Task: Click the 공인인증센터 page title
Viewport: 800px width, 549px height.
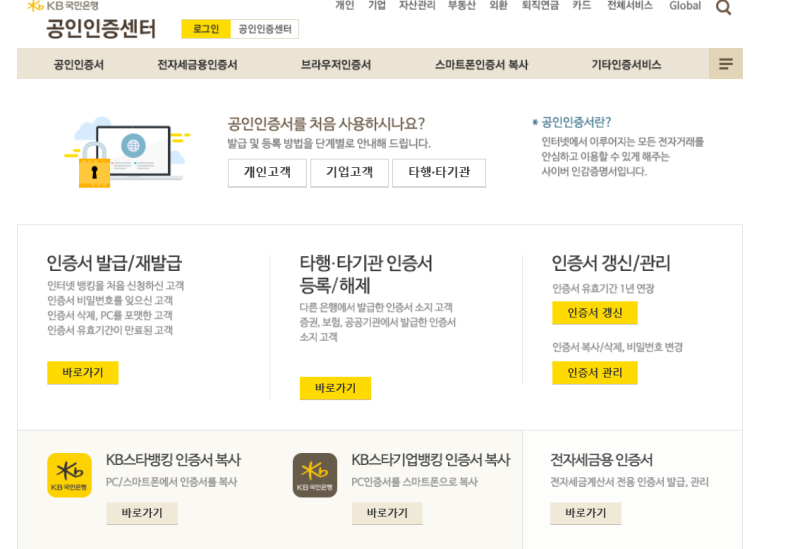Action: coord(101,29)
